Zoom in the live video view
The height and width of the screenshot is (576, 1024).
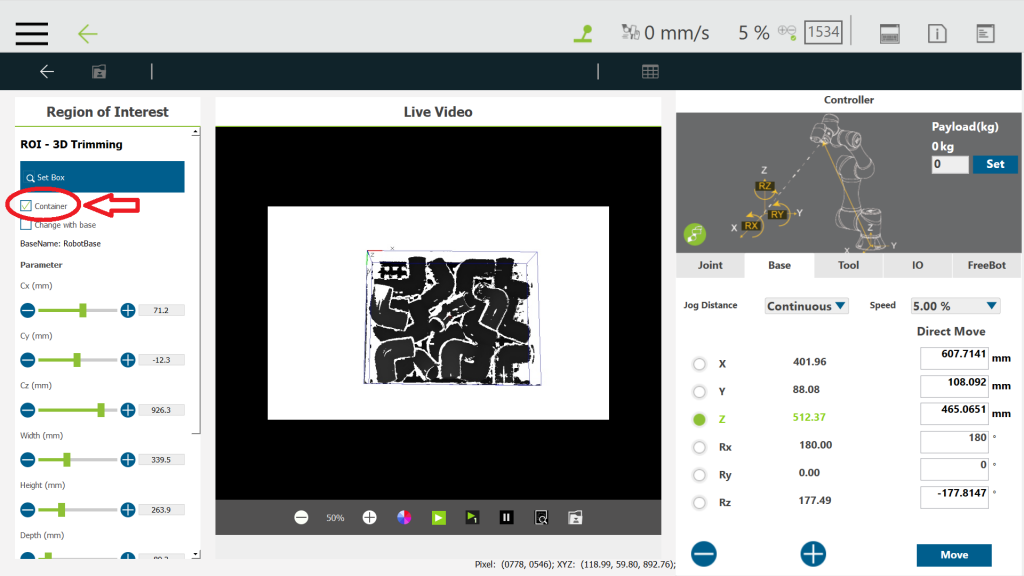(x=369, y=517)
